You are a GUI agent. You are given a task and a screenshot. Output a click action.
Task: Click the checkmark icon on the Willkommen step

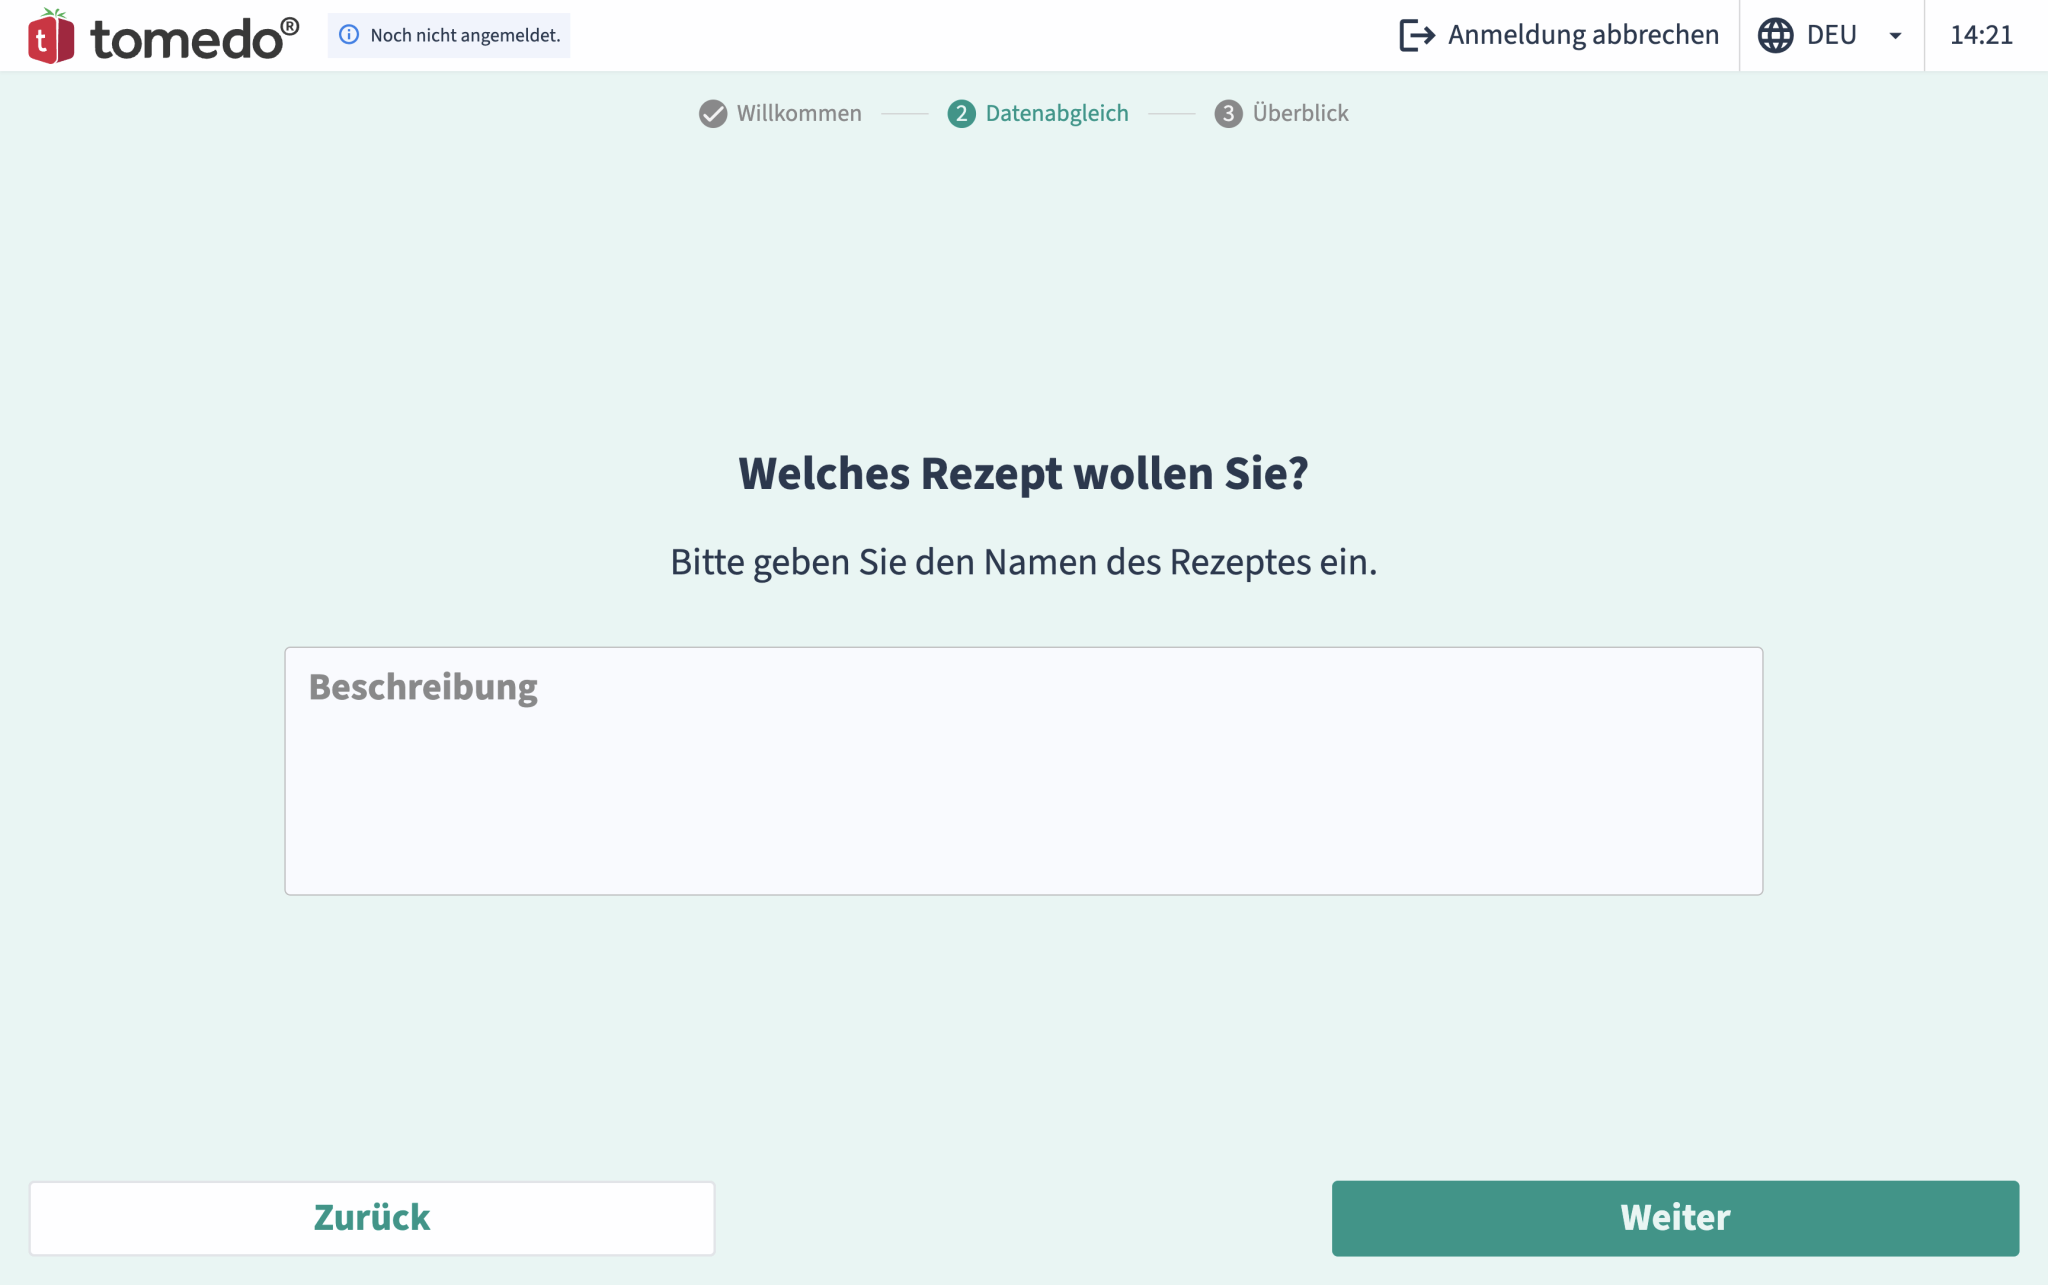click(711, 113)
